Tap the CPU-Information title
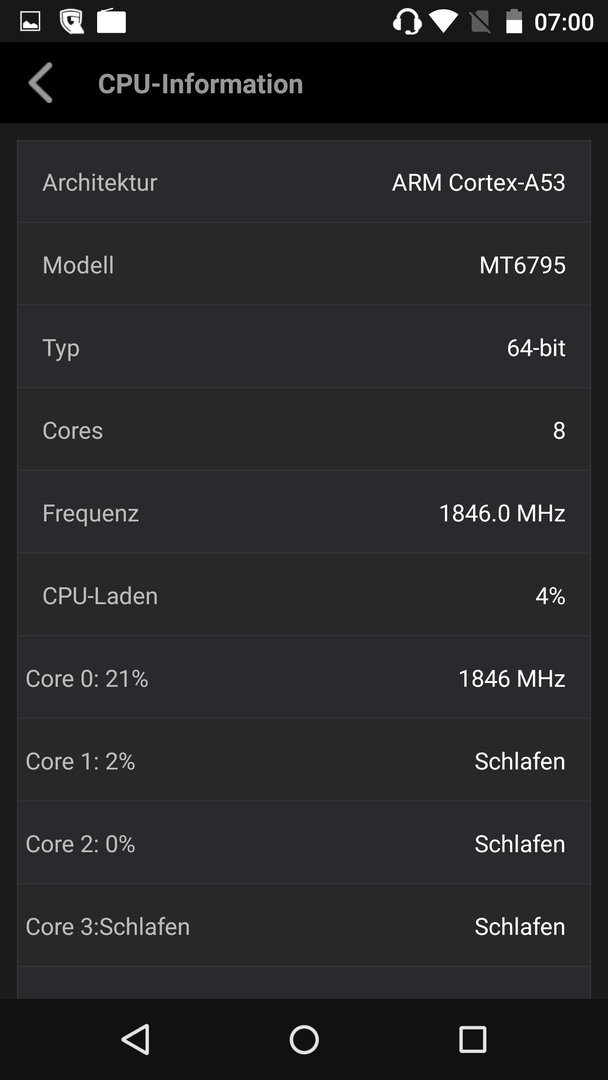The image size is (608, 1080). click(200, 84)
